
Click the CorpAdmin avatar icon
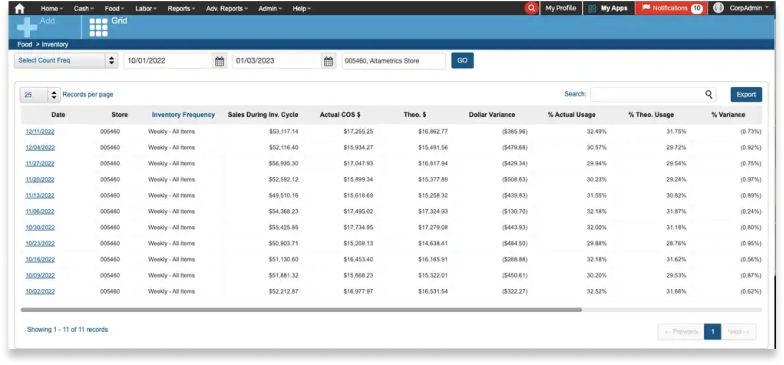718,8
